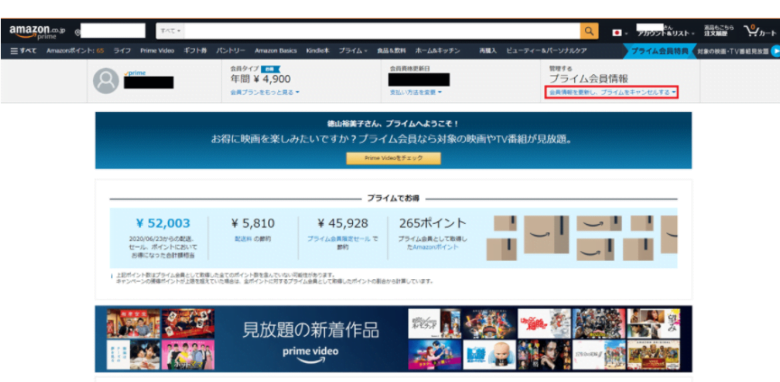Open the ライフ nav item
Screen dimensions: 780x382
122,51
